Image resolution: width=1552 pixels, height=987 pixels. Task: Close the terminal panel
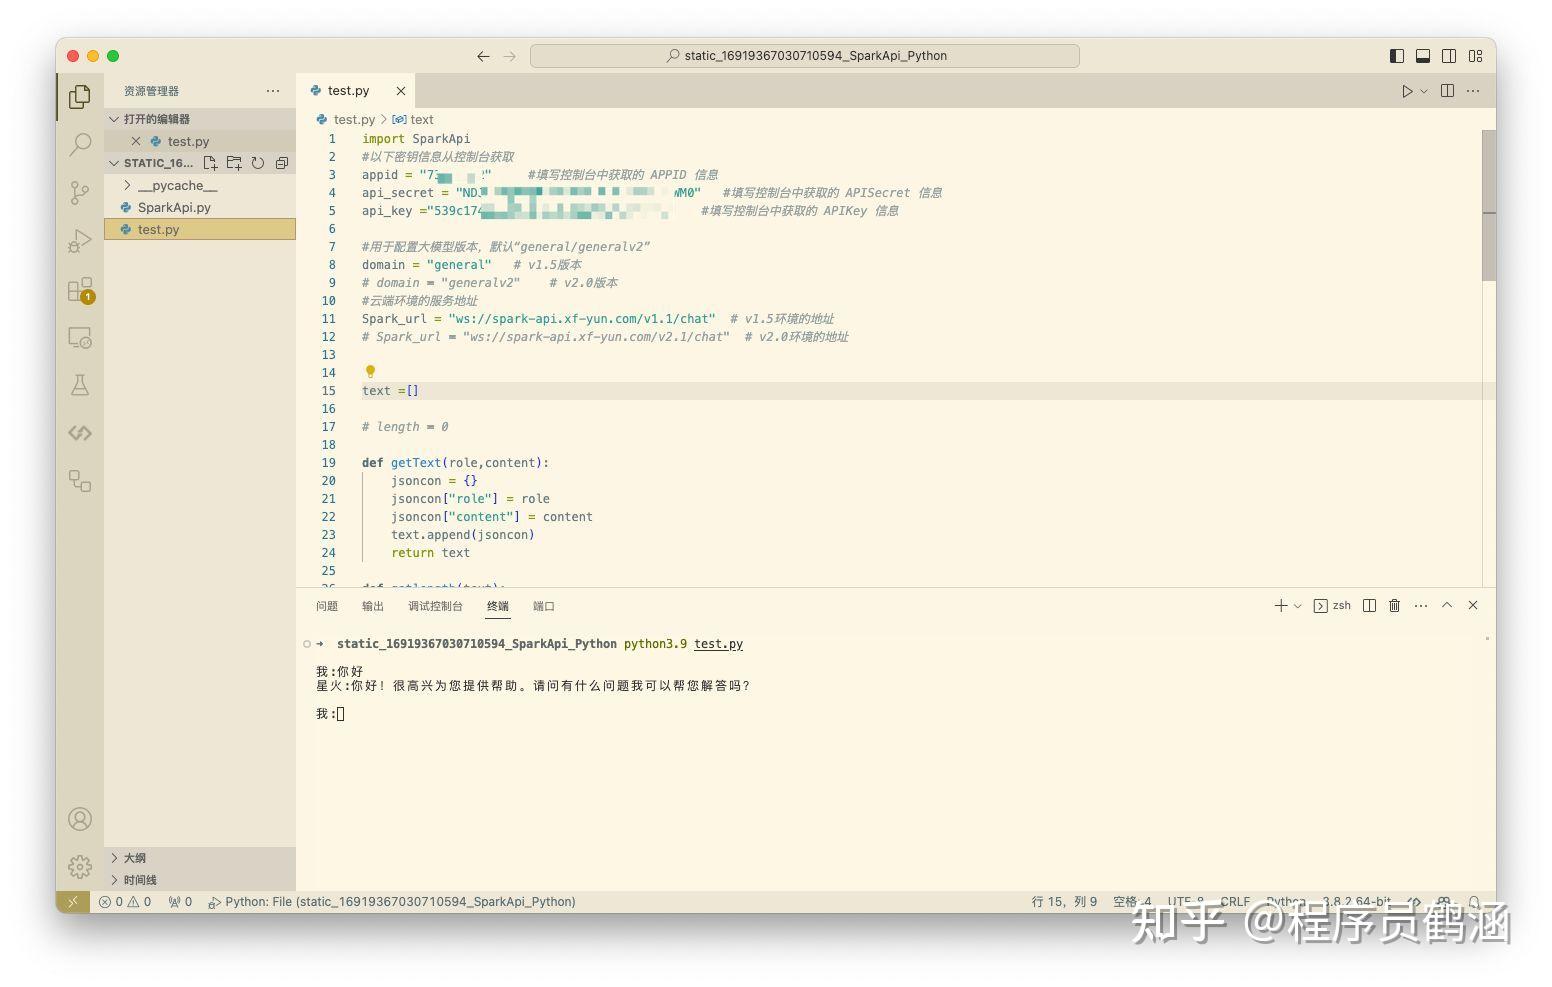click(1473, 606)
